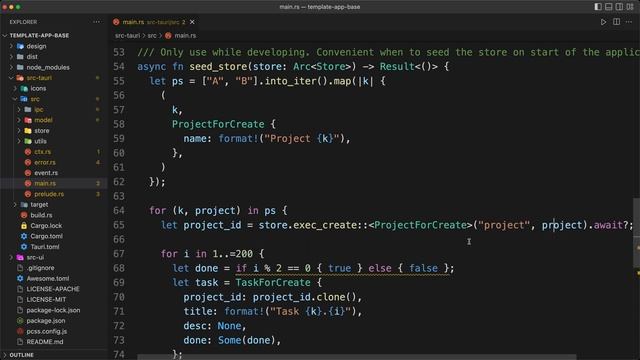Click the src breadcrumb segment
Image resolution: width=640 pixels, height=360 pixels.
coord(152,36)
